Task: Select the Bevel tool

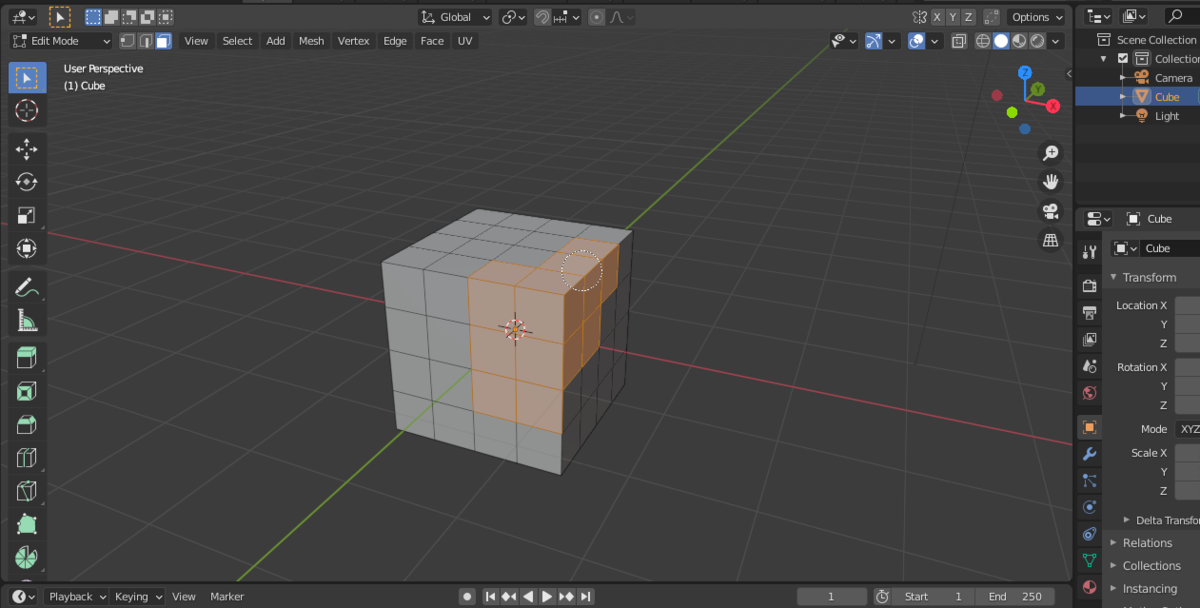Action: [x=27, y=425]
